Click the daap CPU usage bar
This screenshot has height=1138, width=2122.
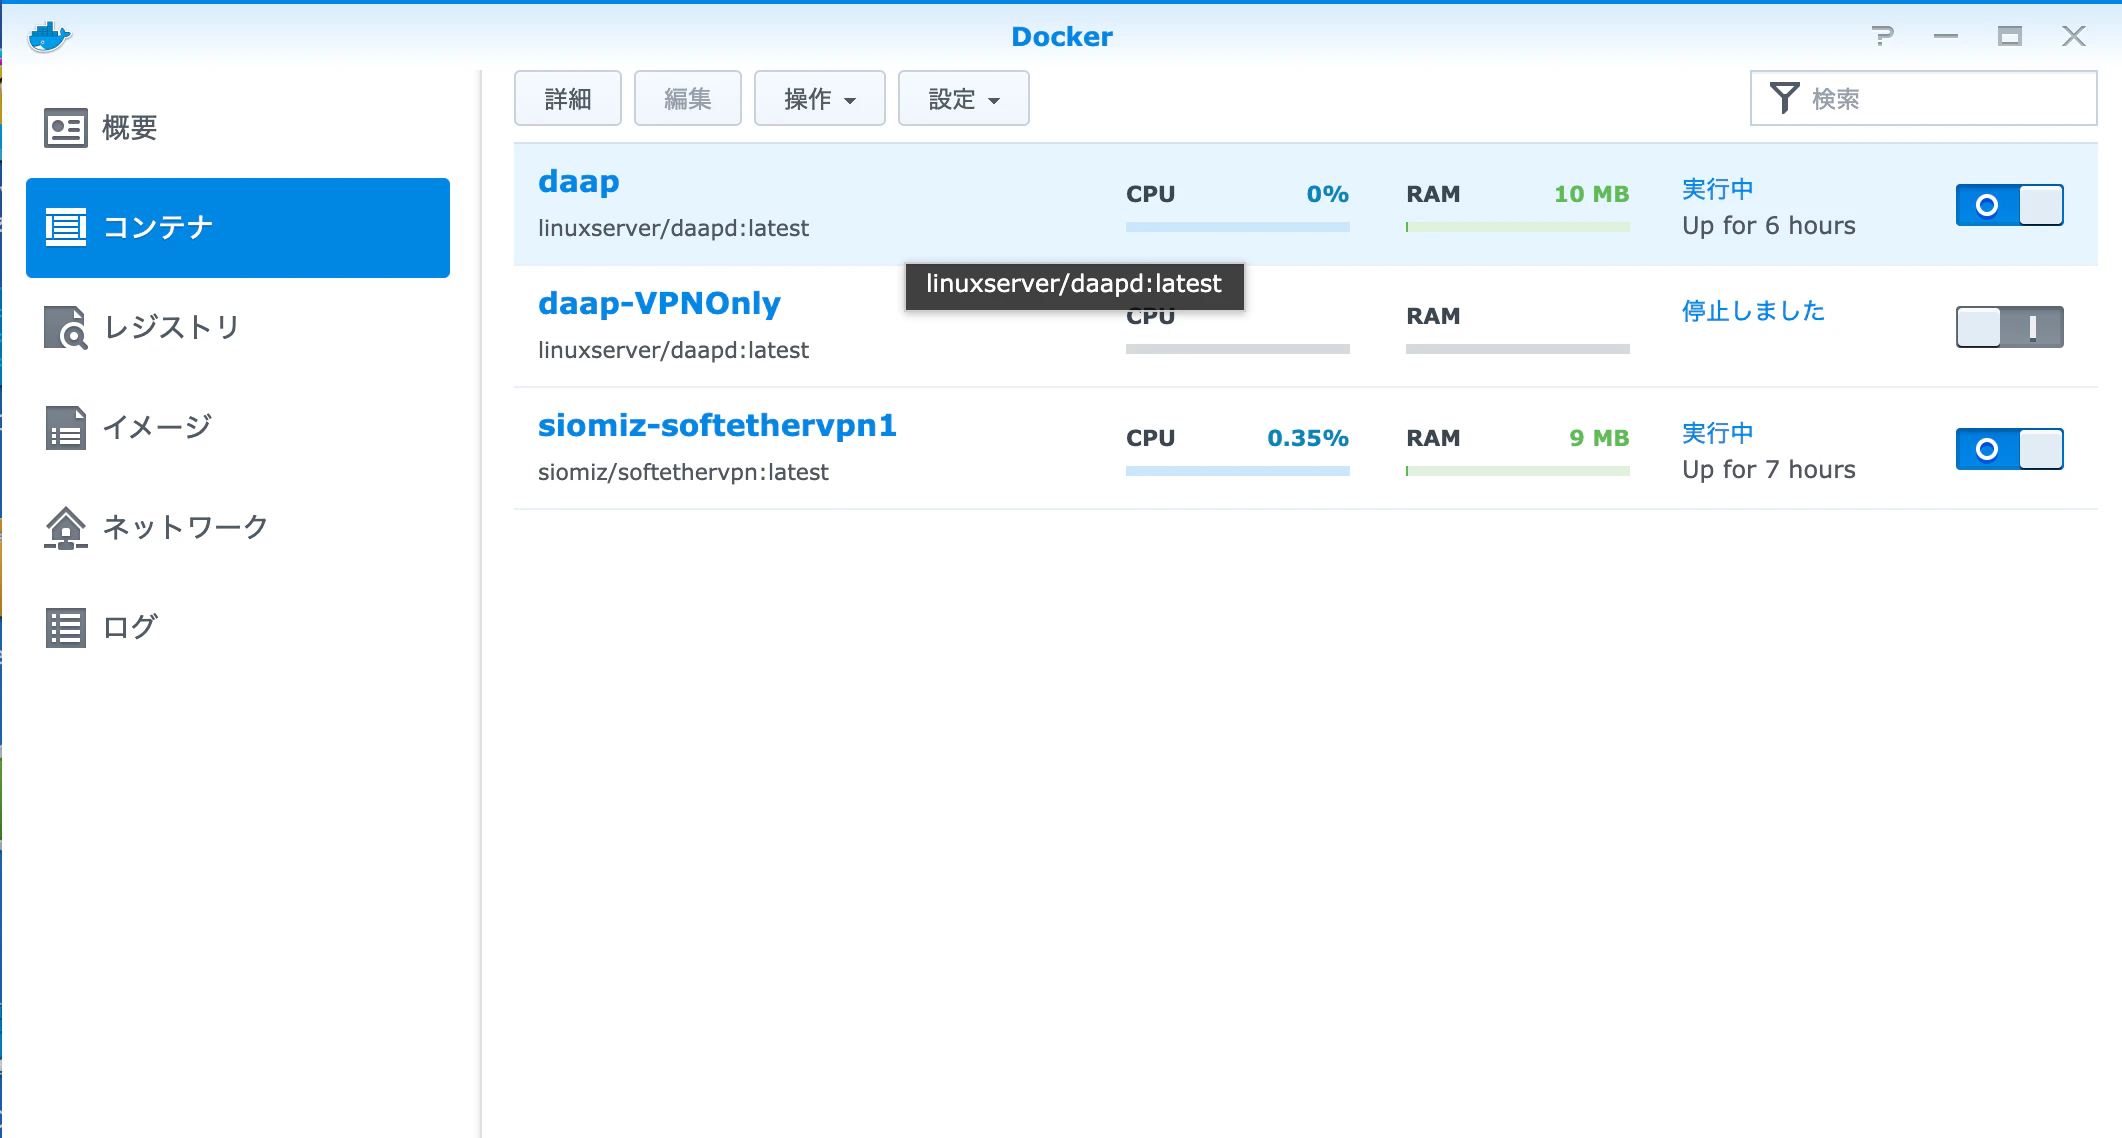coord(1238,227)
